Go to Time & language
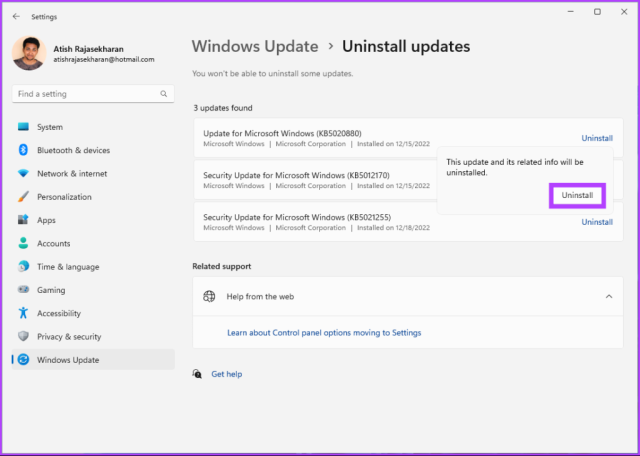Screen dimensions: 640x456 (93, 267)
